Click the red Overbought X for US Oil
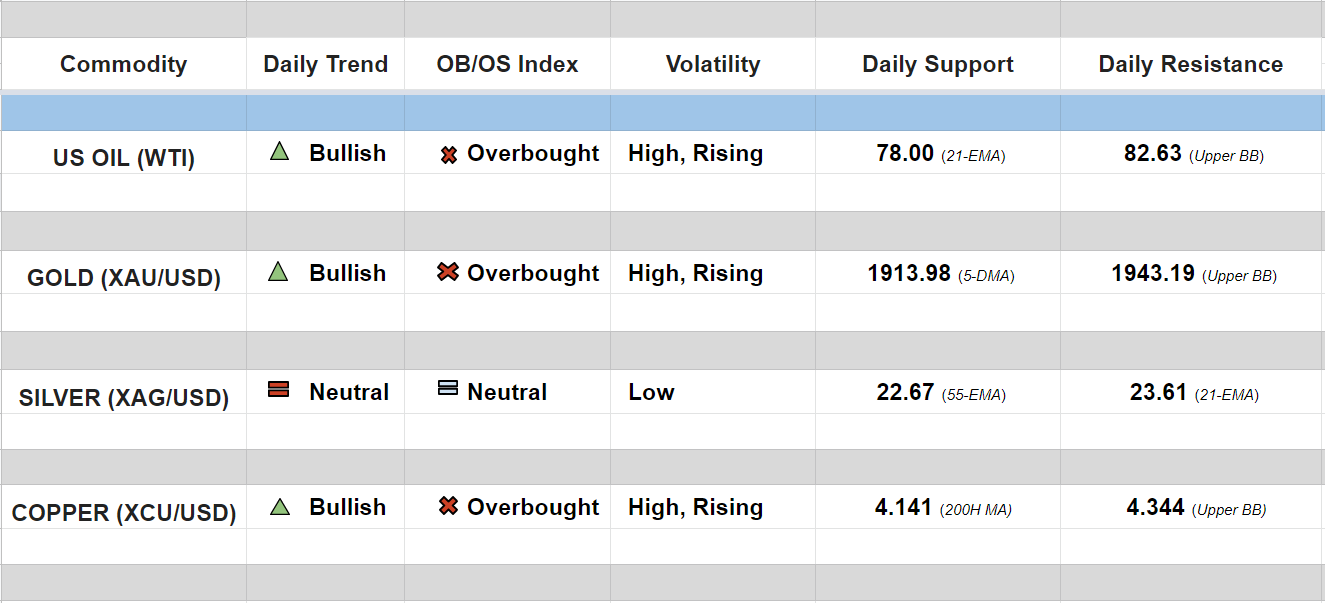 [x=449, y=155]
